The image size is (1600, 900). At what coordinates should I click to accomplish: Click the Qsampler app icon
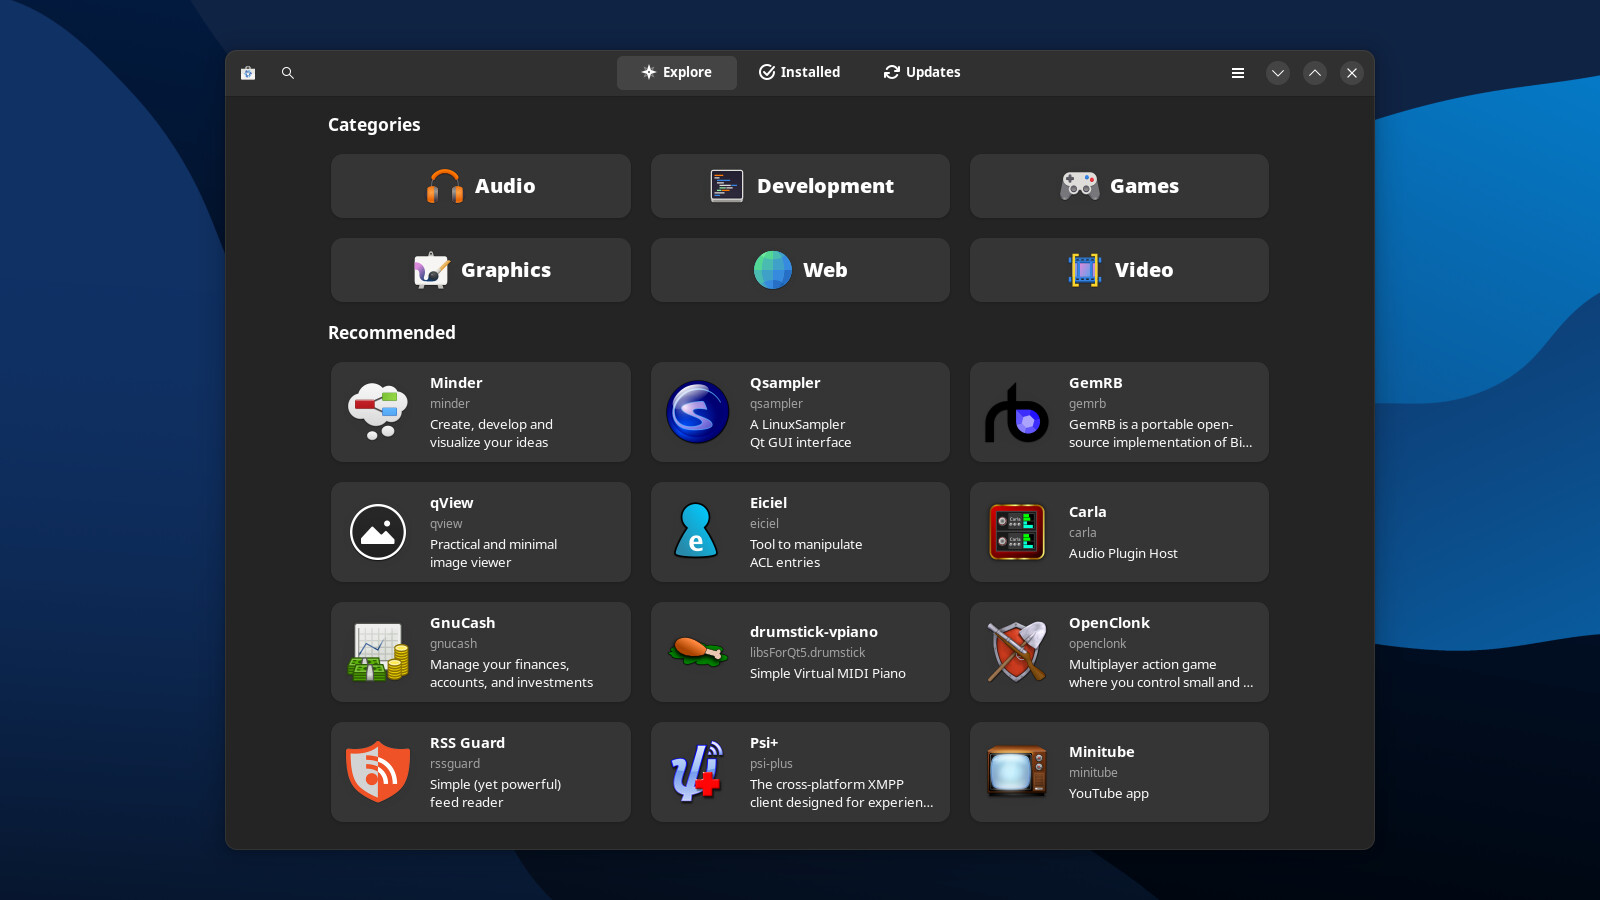tap(698, 412)
